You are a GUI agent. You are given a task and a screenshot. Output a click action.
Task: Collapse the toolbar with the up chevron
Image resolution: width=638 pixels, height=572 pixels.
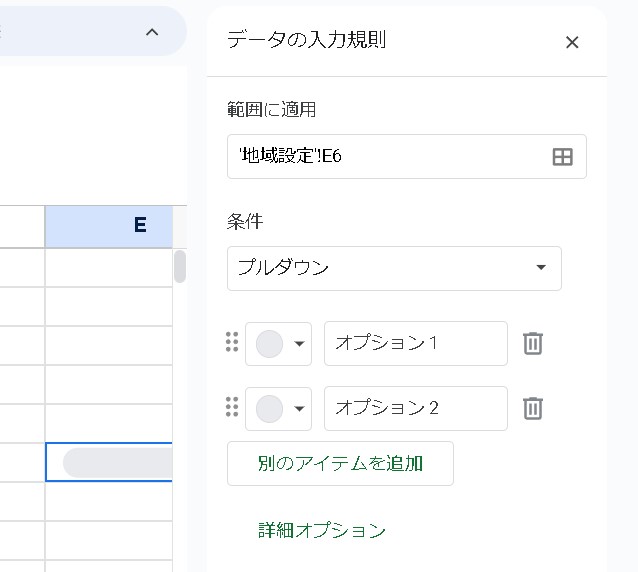pyautogui.click(x=152, y=32)
